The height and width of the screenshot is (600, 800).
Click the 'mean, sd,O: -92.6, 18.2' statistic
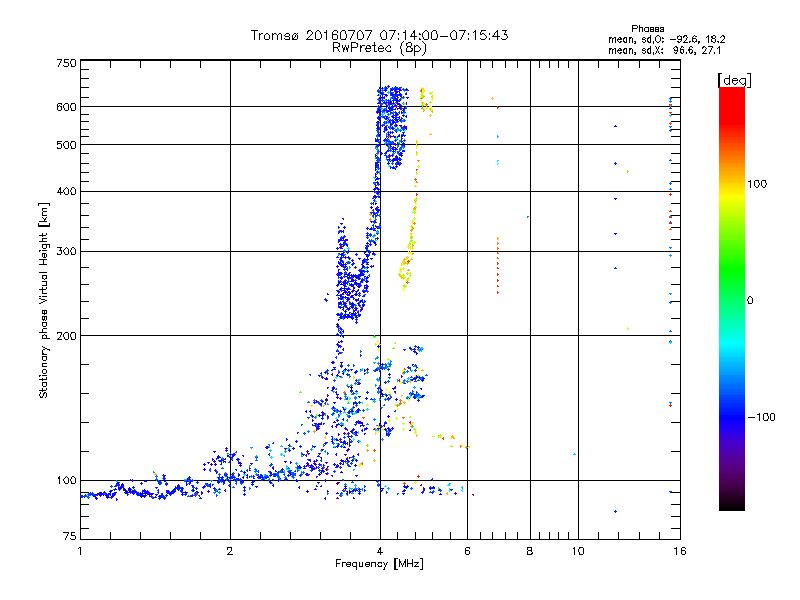[666, 39]
